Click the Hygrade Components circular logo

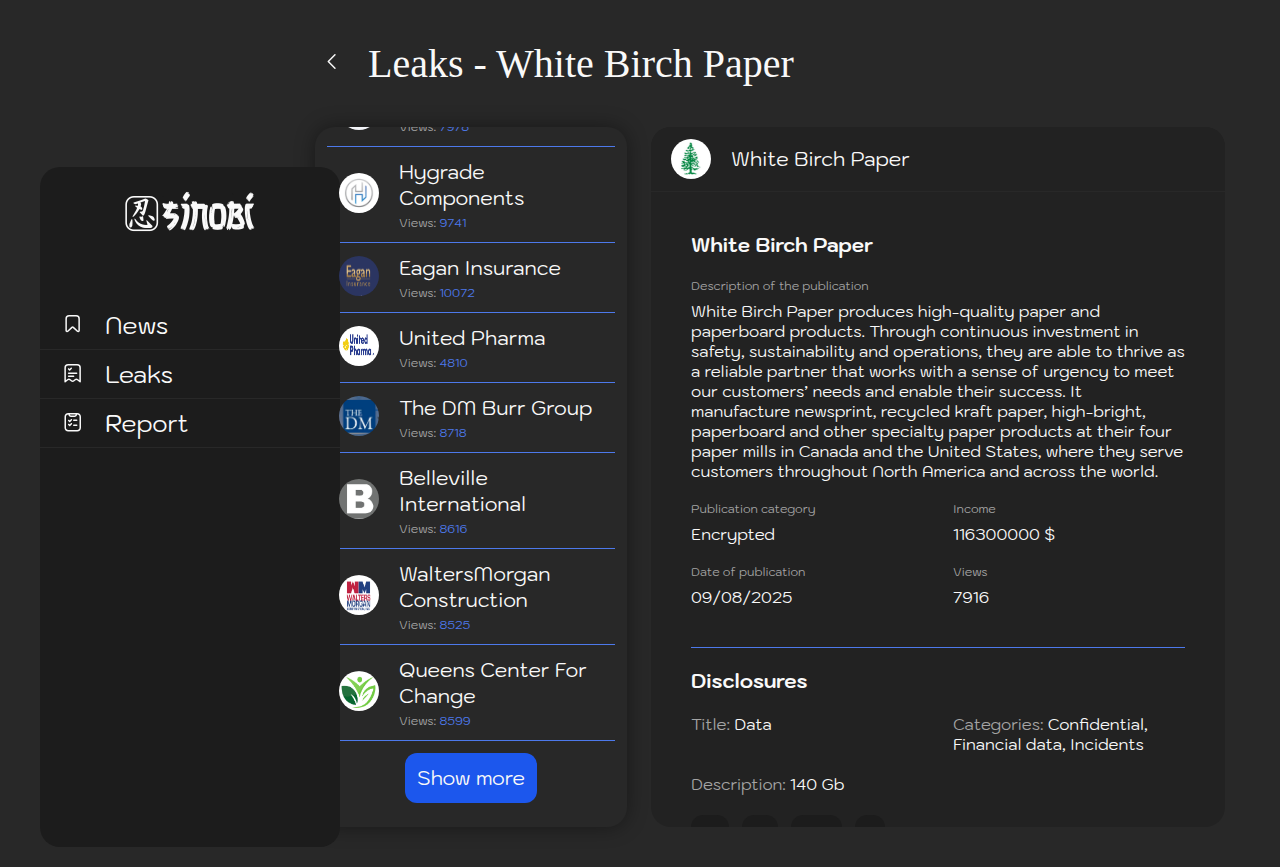[x=359, y=193]
